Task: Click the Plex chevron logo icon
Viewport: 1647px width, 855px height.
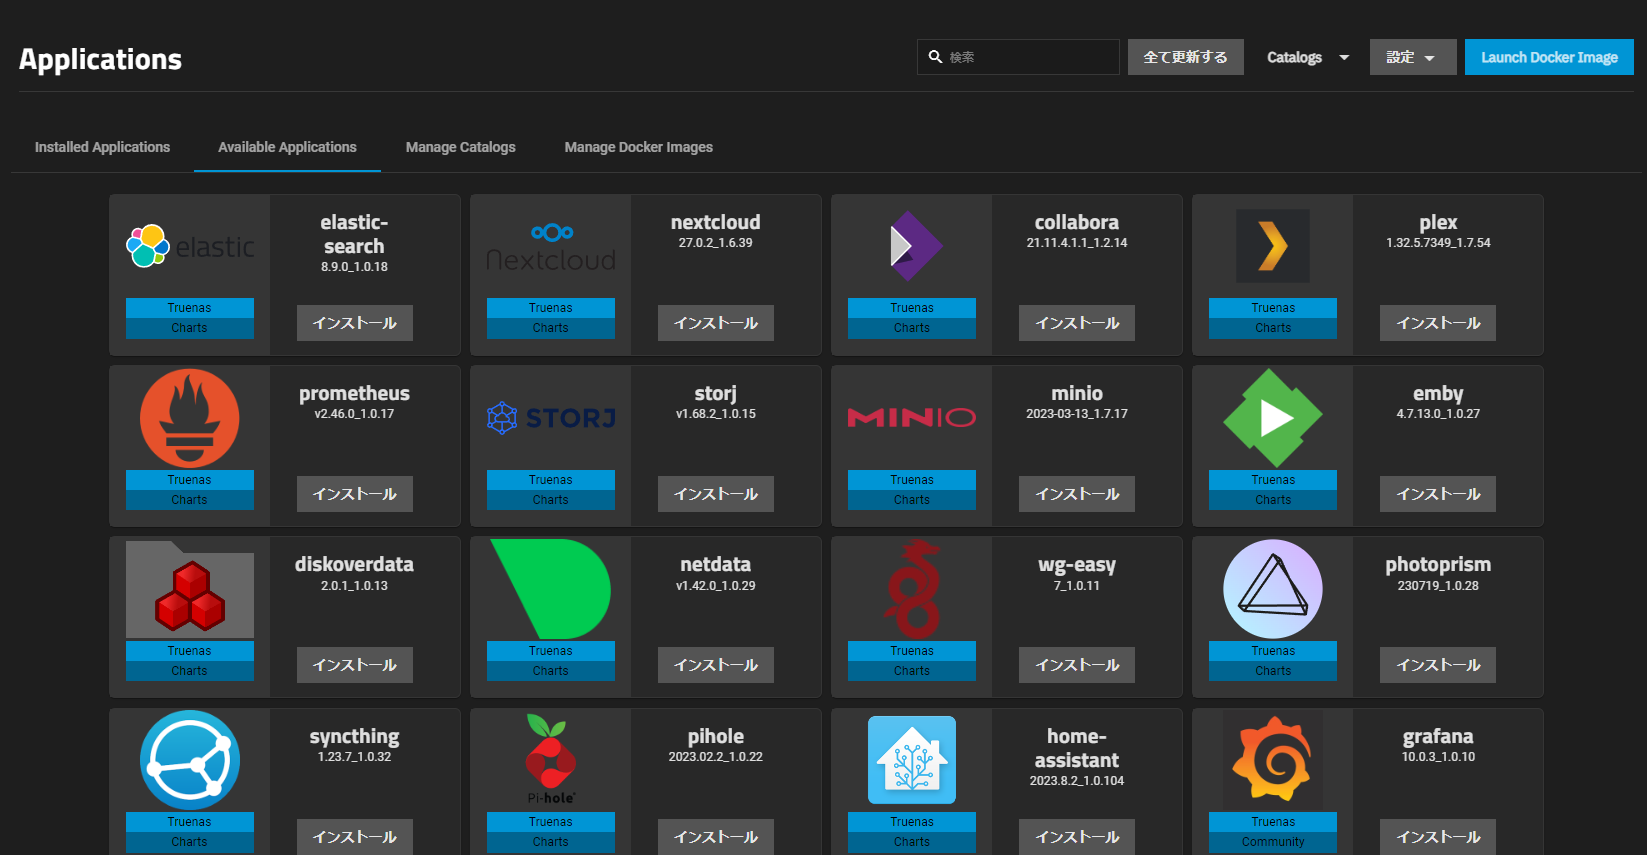Action: [1272, 246]
